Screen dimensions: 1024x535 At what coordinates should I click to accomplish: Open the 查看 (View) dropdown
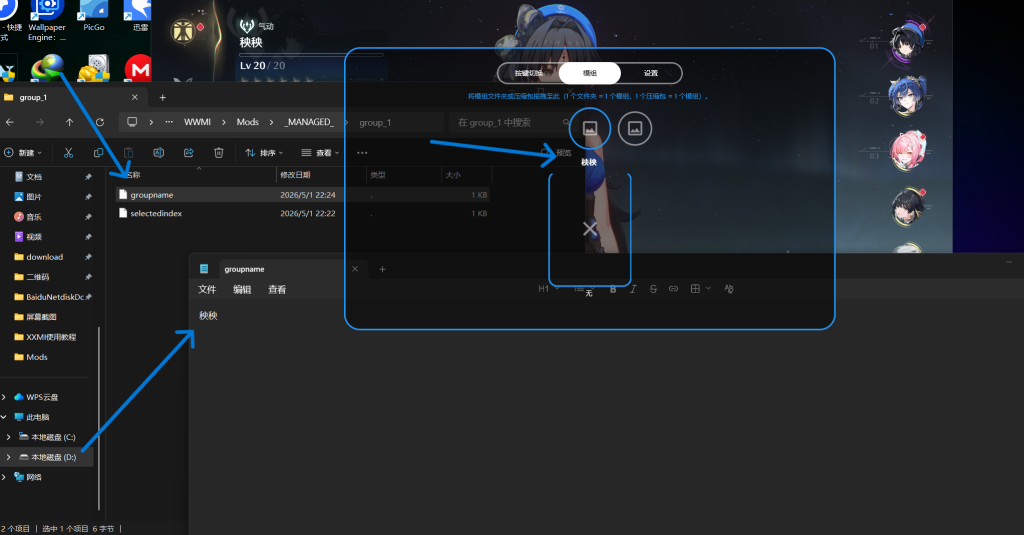[321, 153]
